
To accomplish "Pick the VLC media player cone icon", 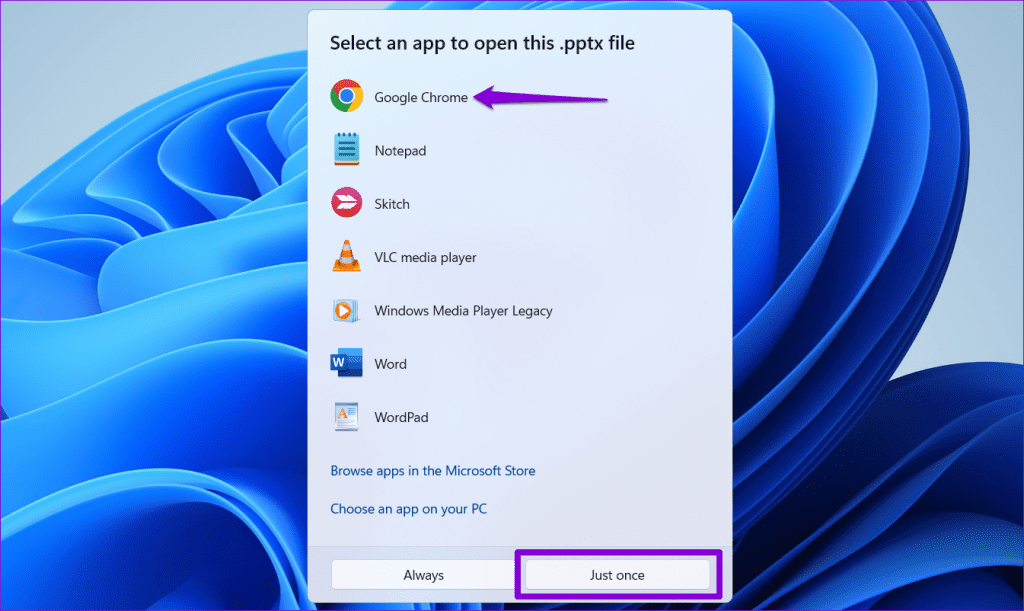I will point(347,256).
